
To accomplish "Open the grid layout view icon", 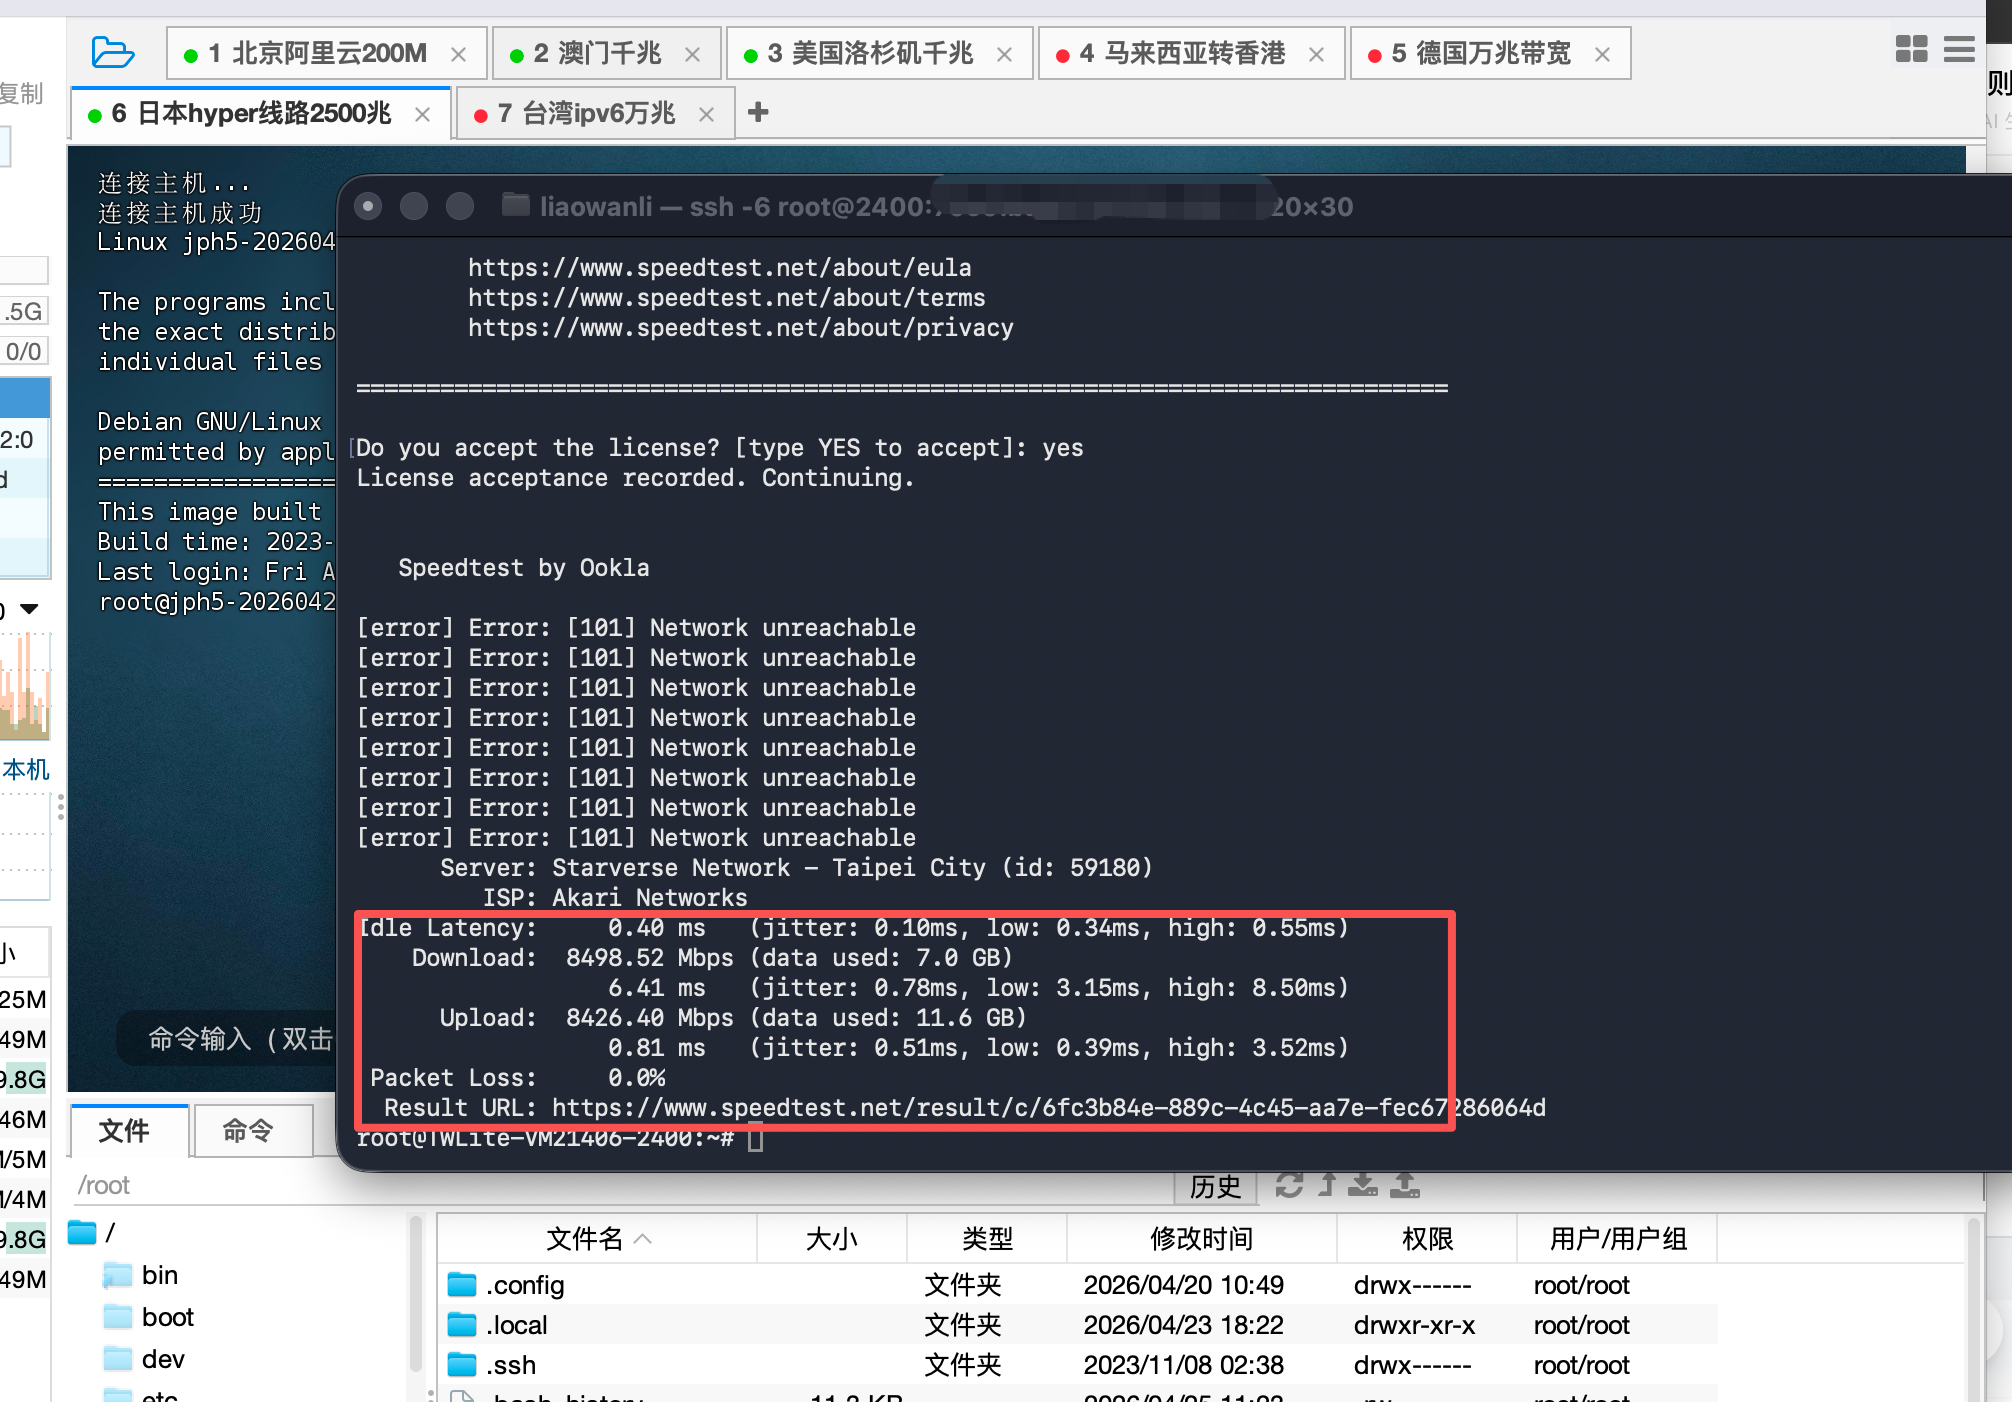I will pos(1911,49).
